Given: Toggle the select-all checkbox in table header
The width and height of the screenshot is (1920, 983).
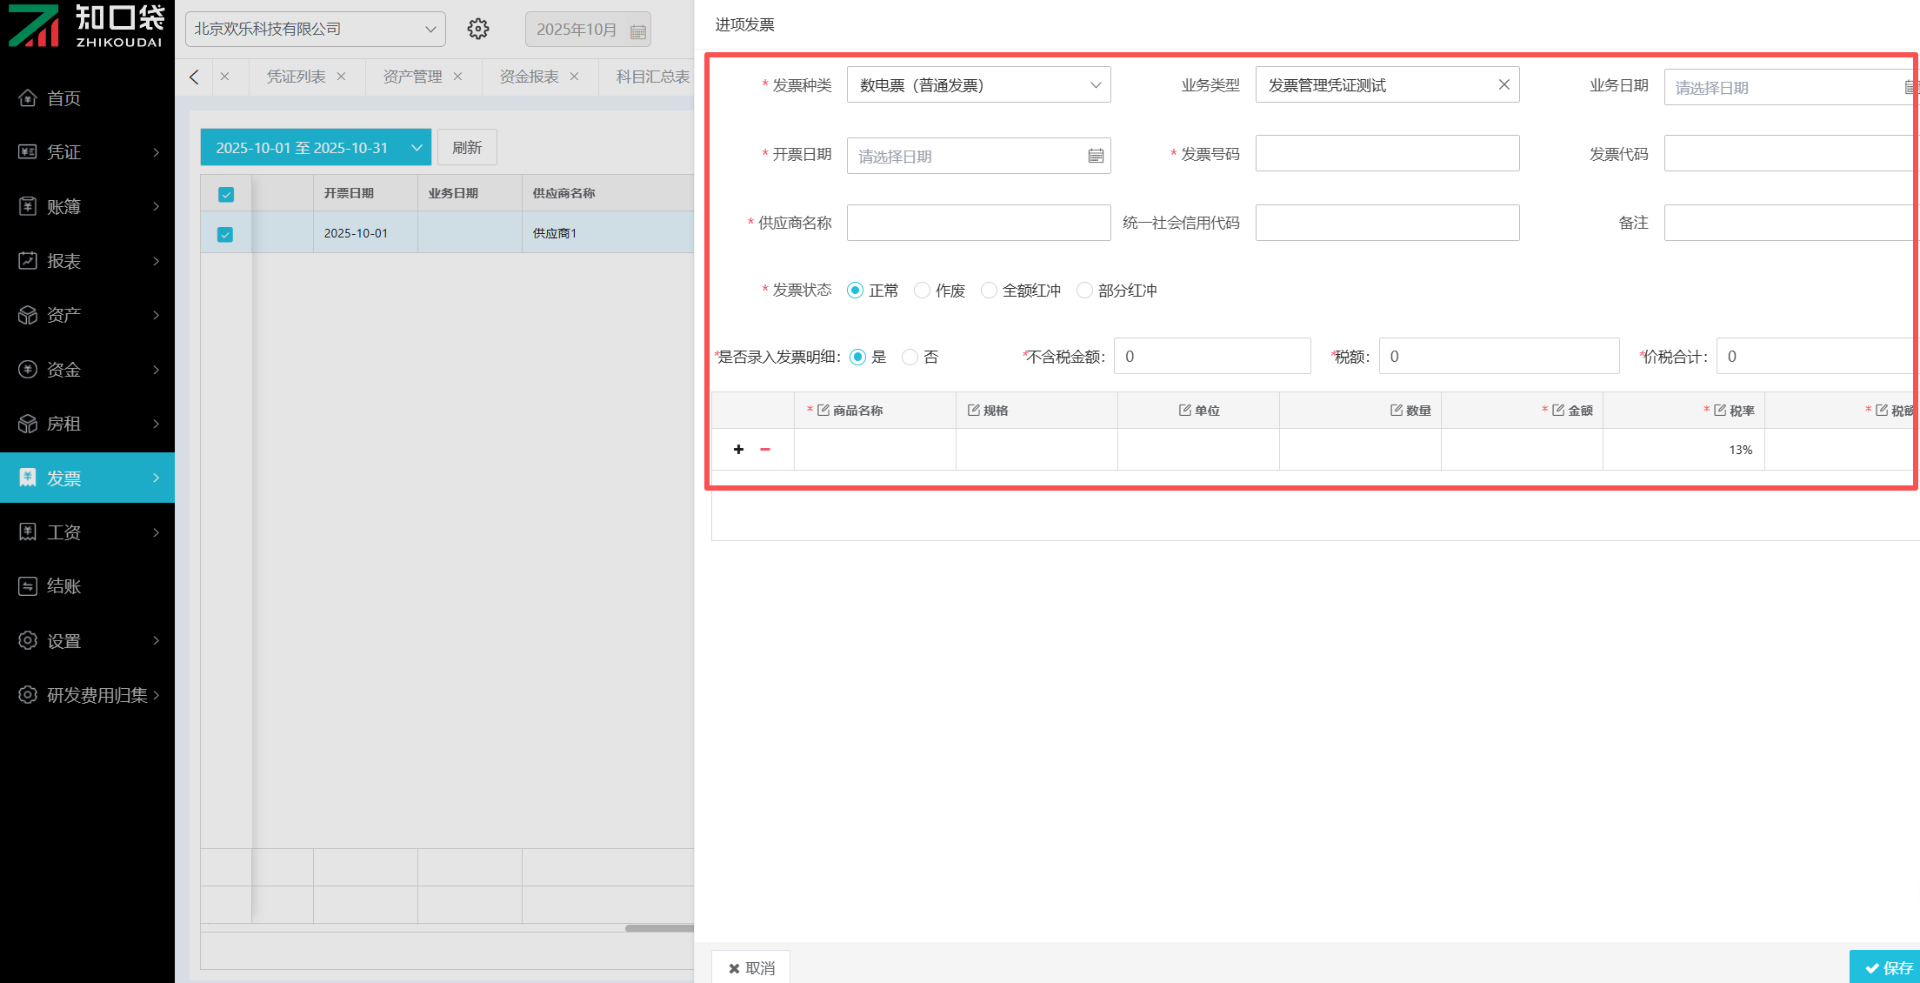Looking at the screenshot, I should pyautogui.click(x=226, y=194).
